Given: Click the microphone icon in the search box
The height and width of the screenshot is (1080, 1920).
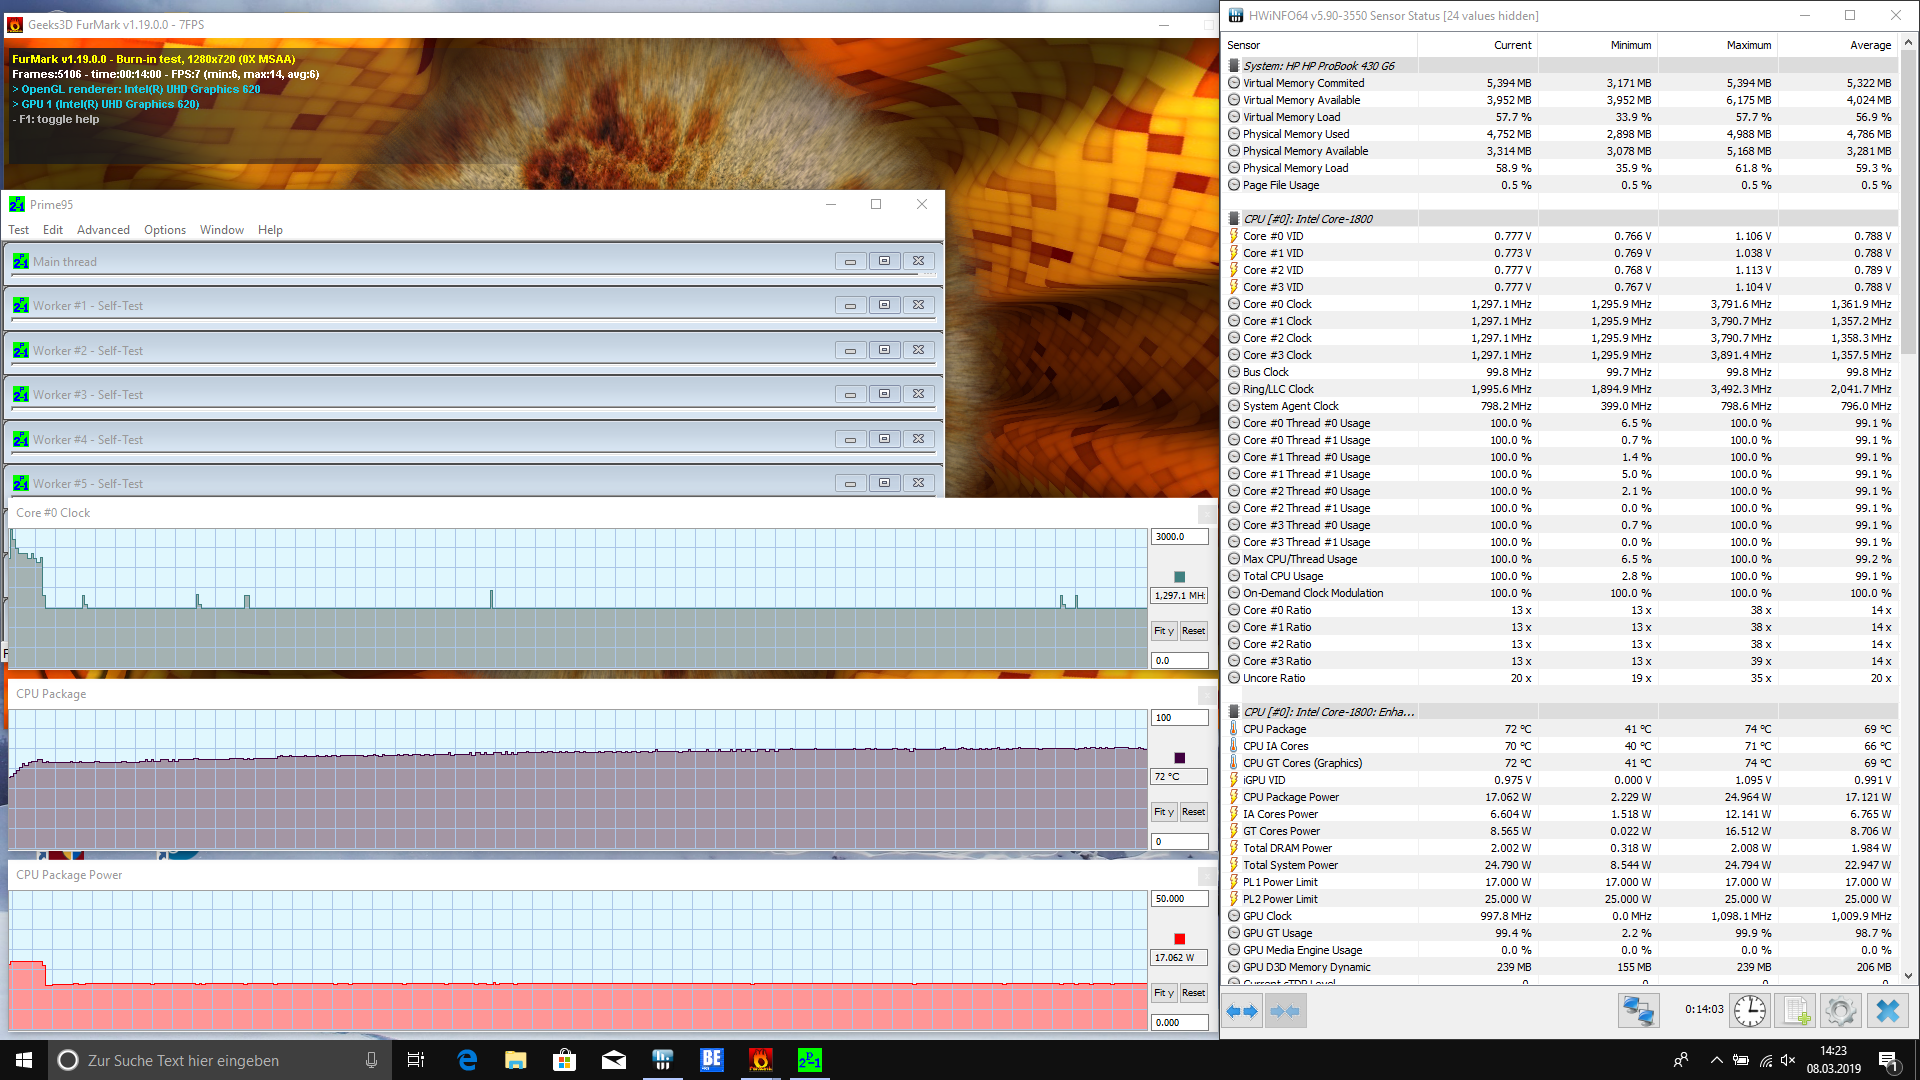Looking at the screenshot, I should pyautogui.click(x=371, y=1060).
